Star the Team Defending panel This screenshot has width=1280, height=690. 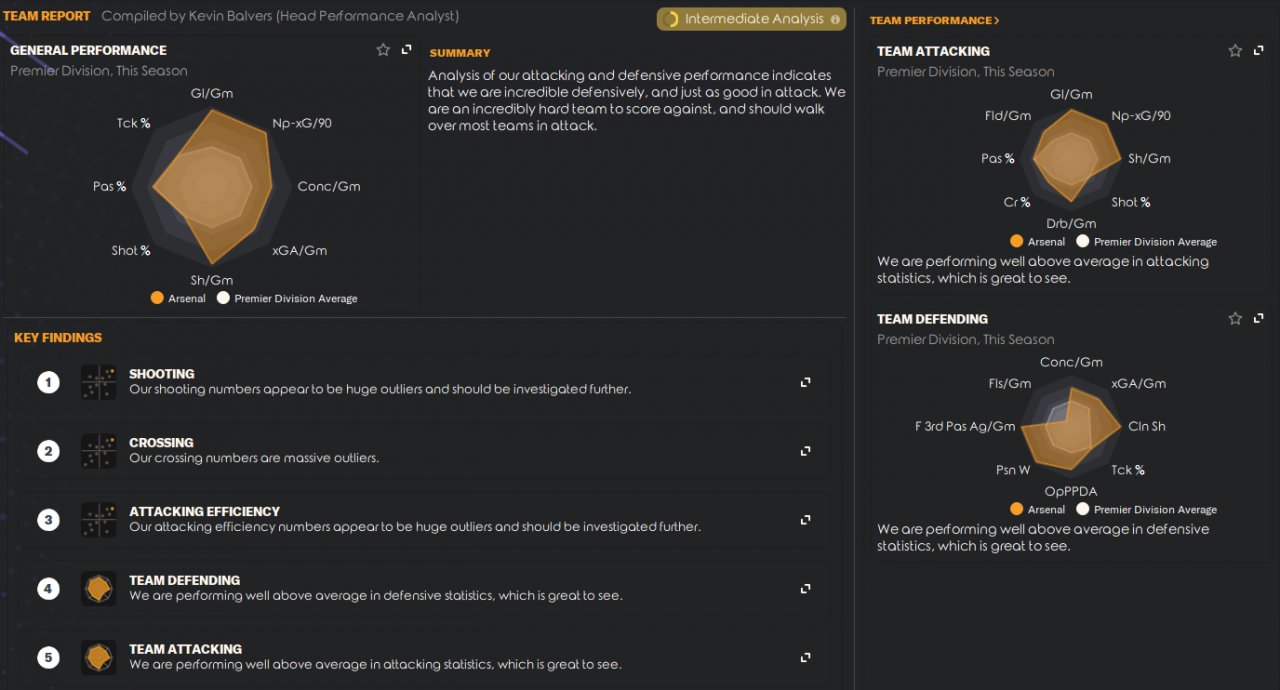pyautogui.click(x=1235, y=319)
